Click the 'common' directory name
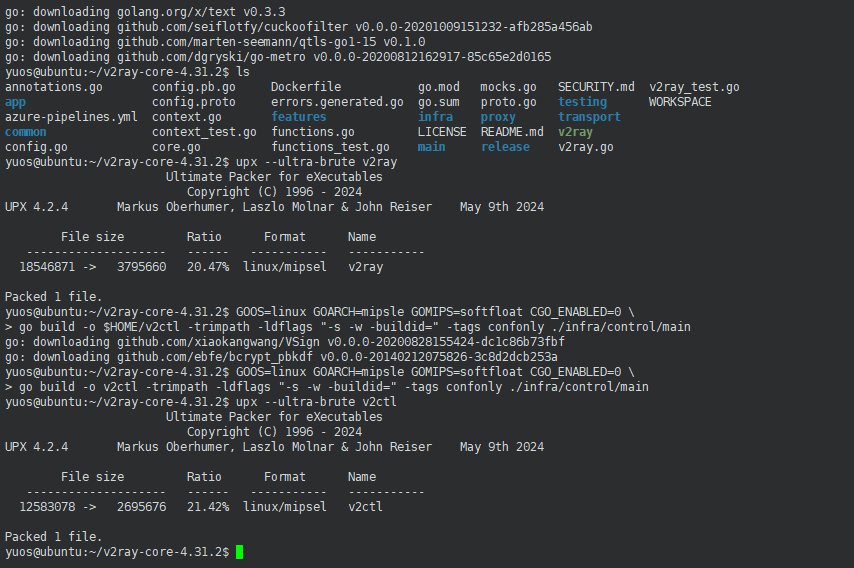Viewport: 854px width, 568px height. point(26,132)
